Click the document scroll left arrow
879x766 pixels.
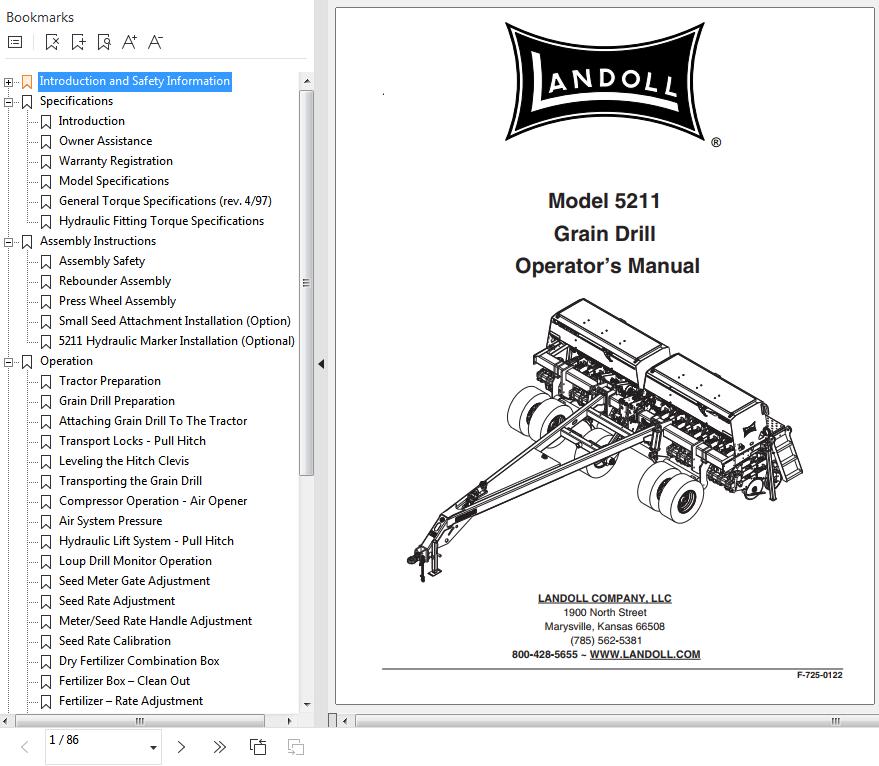tap(345, 721)
